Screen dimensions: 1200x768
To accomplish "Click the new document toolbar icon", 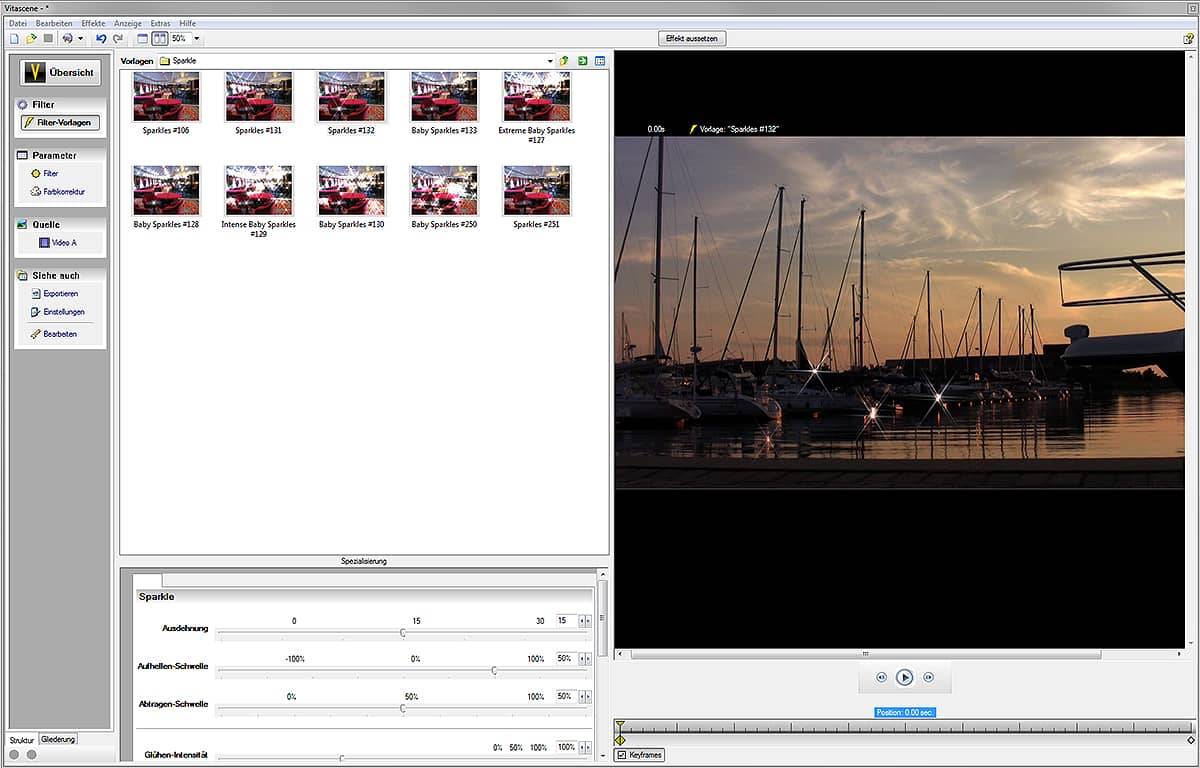I will pos(14,38).
